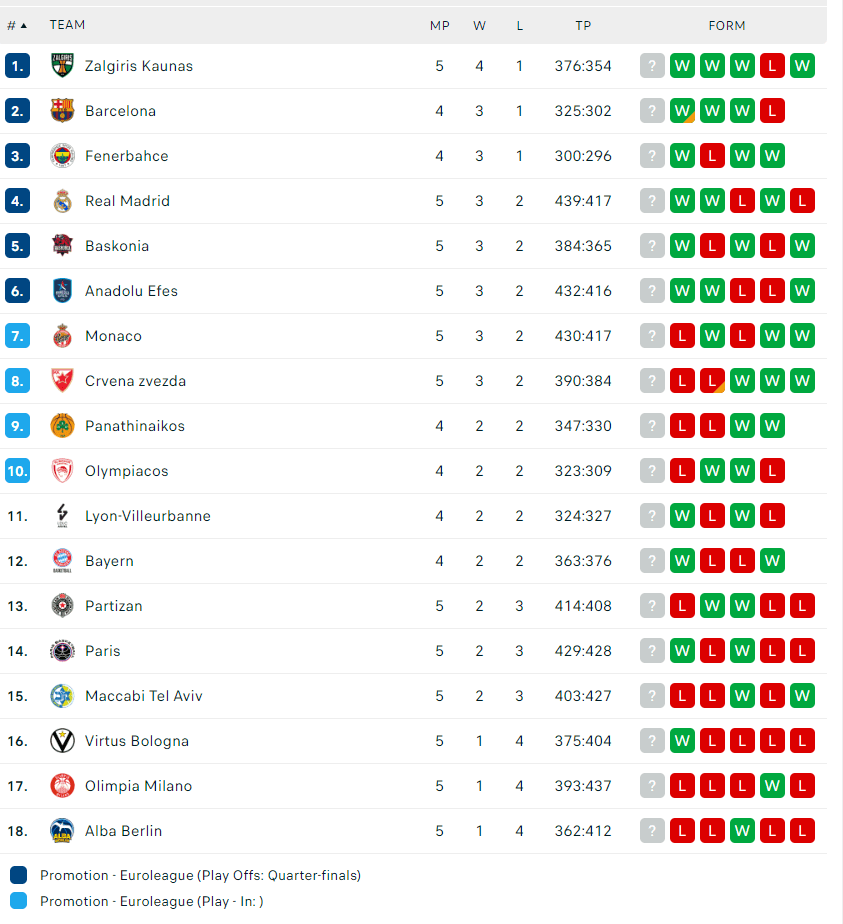Screen dimensions: 843x924
Task: Click Bayern's last W form badge
Action: tap(772, 561)
